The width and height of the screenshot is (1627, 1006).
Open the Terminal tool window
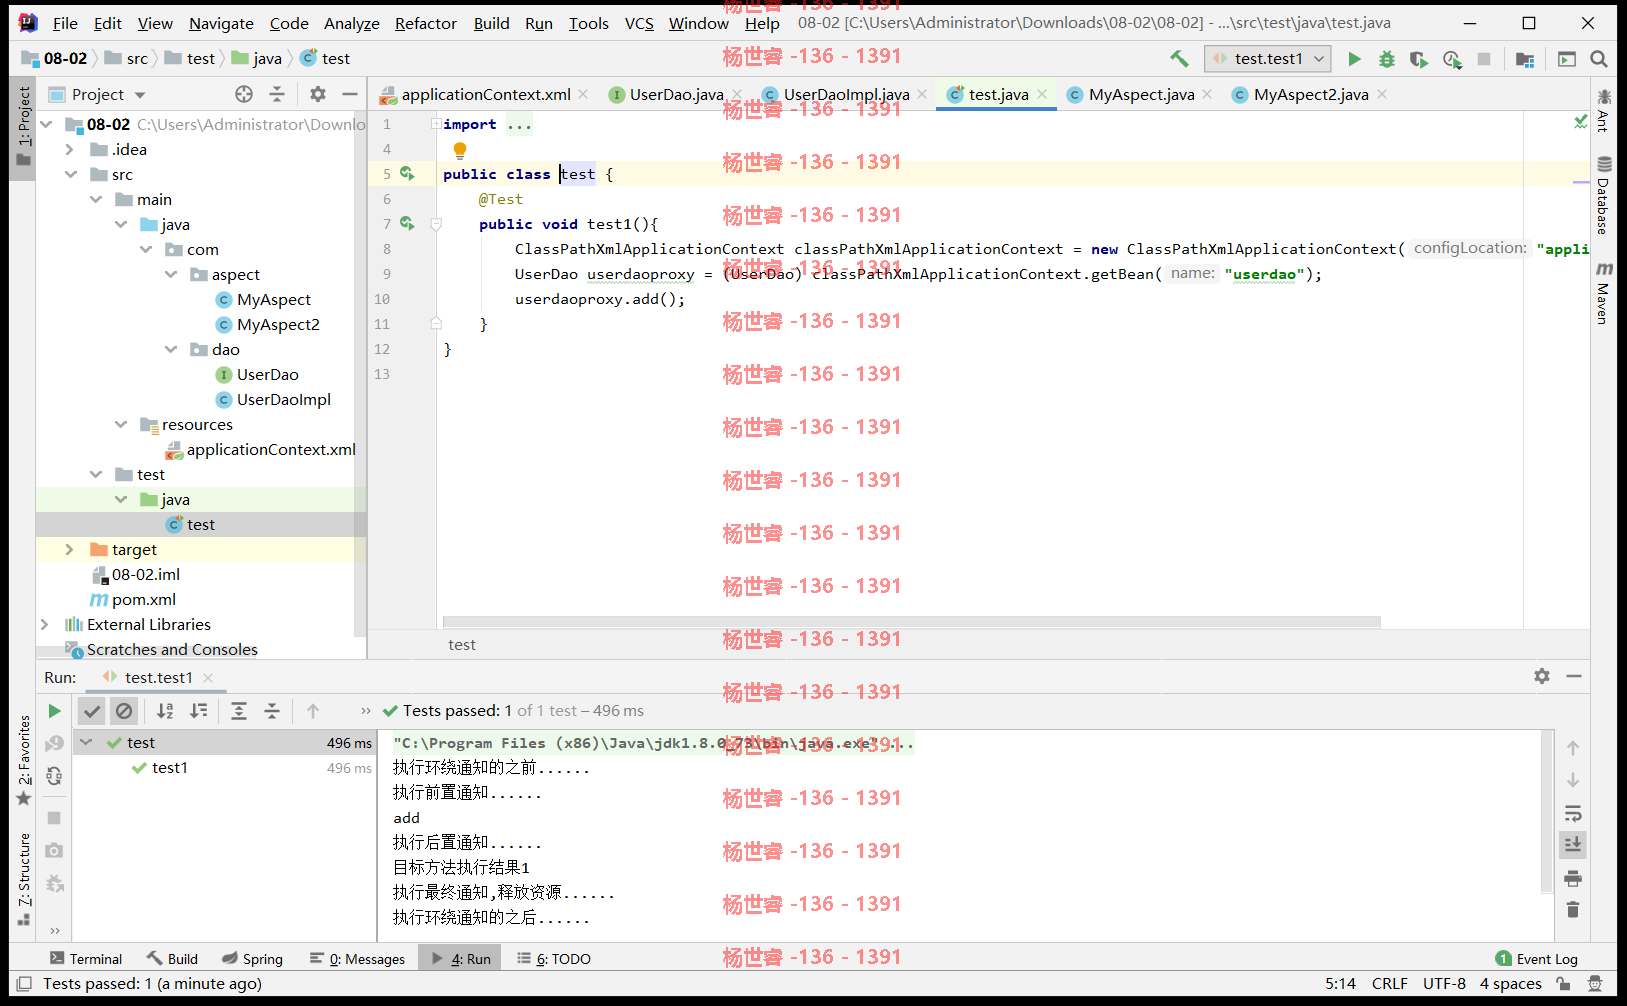86,959
